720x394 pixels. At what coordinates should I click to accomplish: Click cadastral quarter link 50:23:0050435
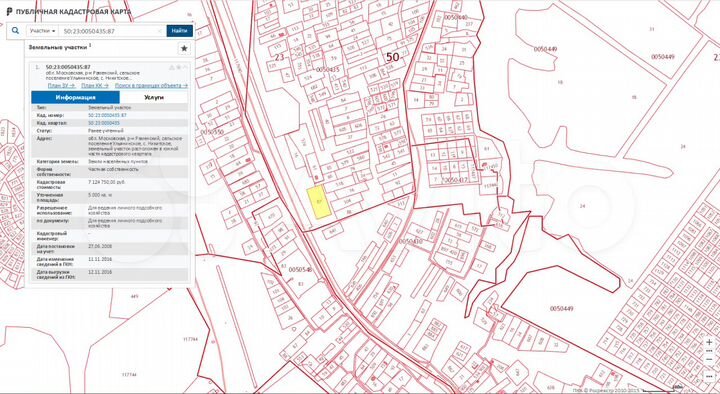point(104,123)
